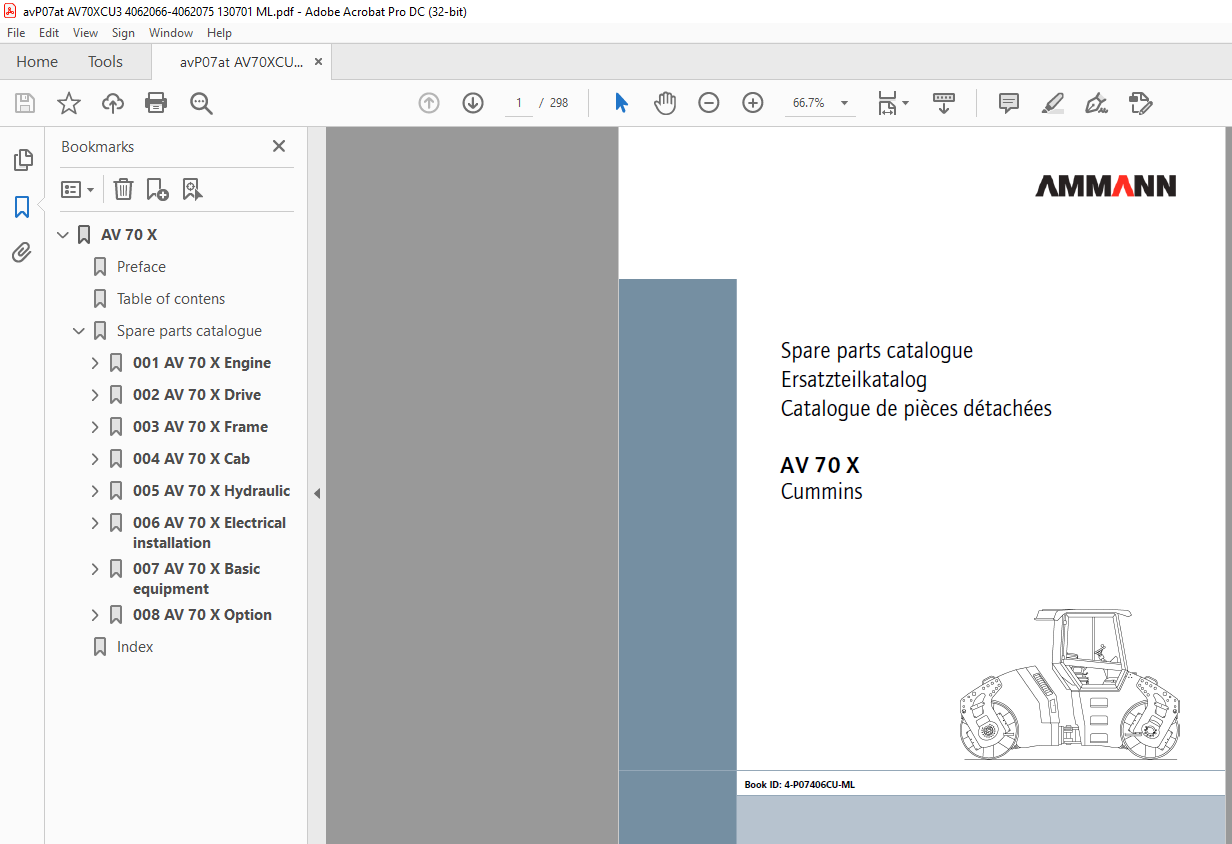The height and width of the screenshot is (844, 1232).
Task: Expand 008 AV 70 X Option
Action: (x=95, y=615)
